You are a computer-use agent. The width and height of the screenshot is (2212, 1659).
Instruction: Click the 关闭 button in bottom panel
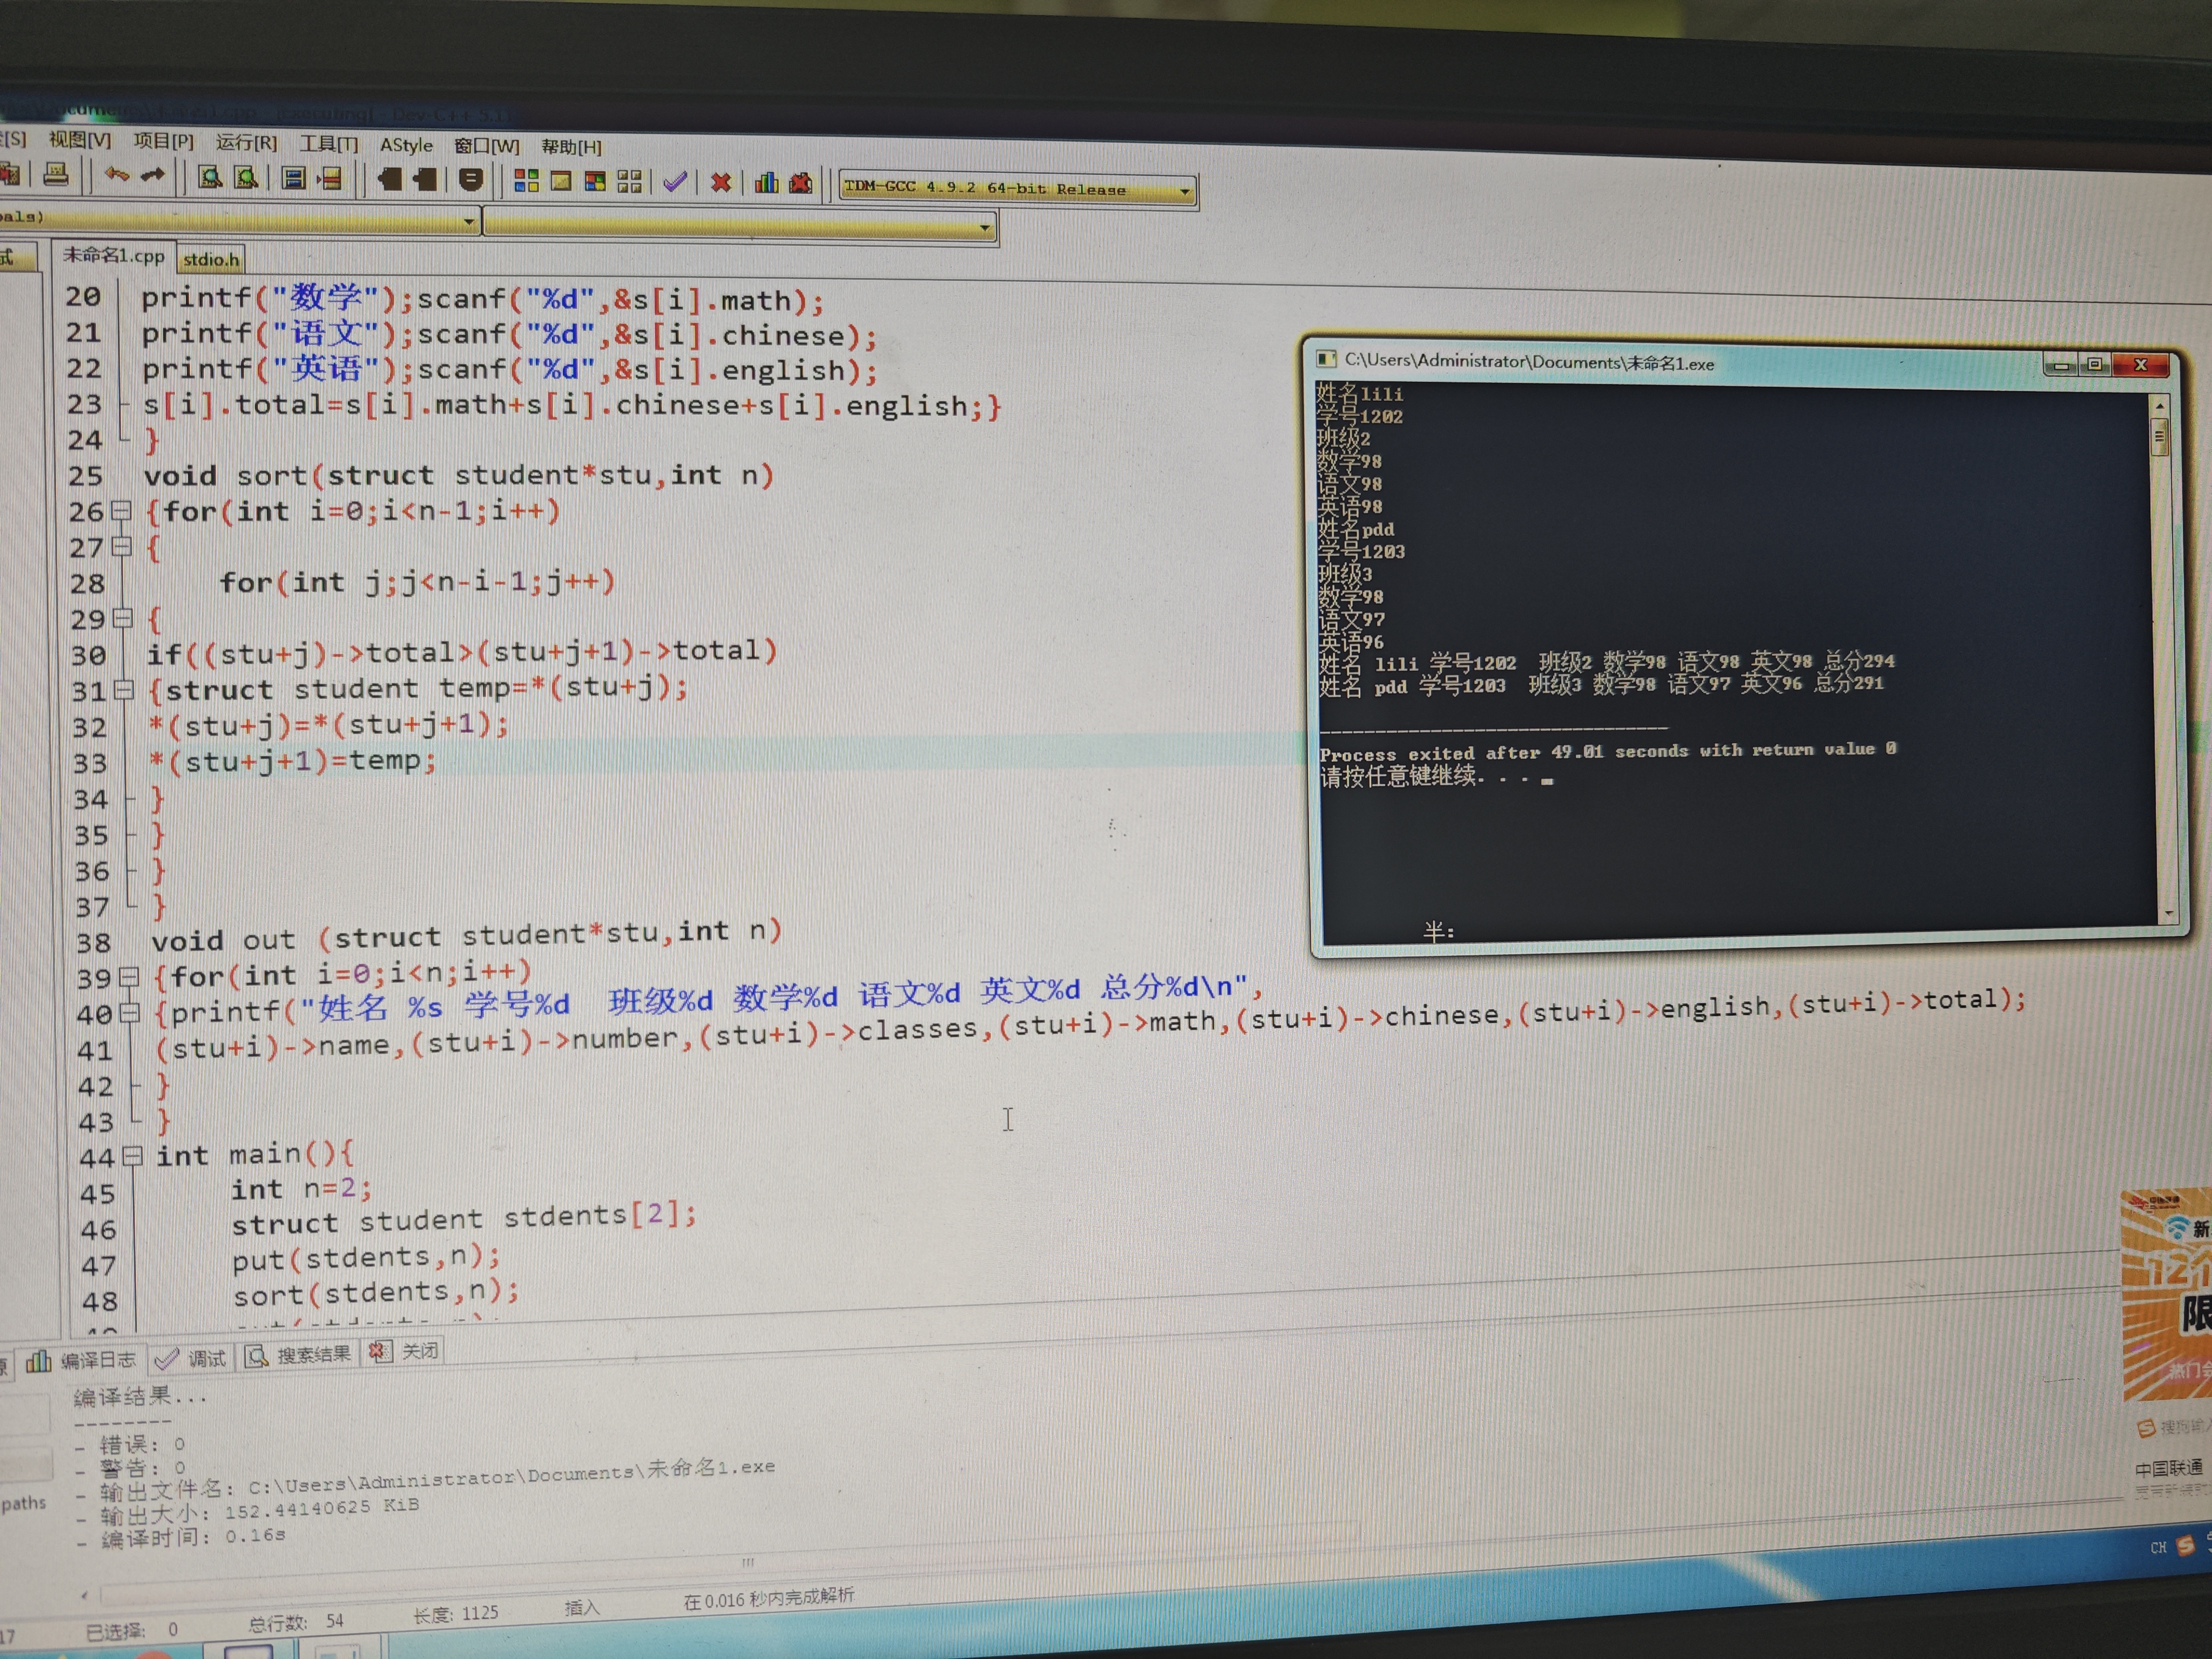click(x=406, y=1352)
